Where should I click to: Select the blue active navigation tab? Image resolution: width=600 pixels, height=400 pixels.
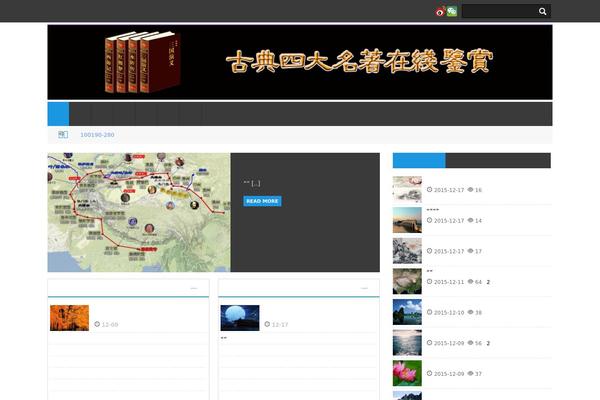coord(58,114)
